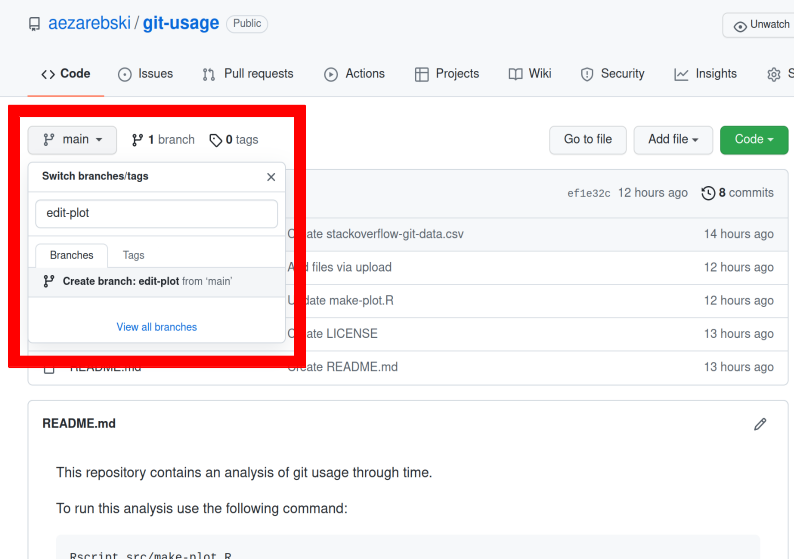Open the Insights tab
The image size is (794, 559).
pyautogui.click(x=705, y=74)
